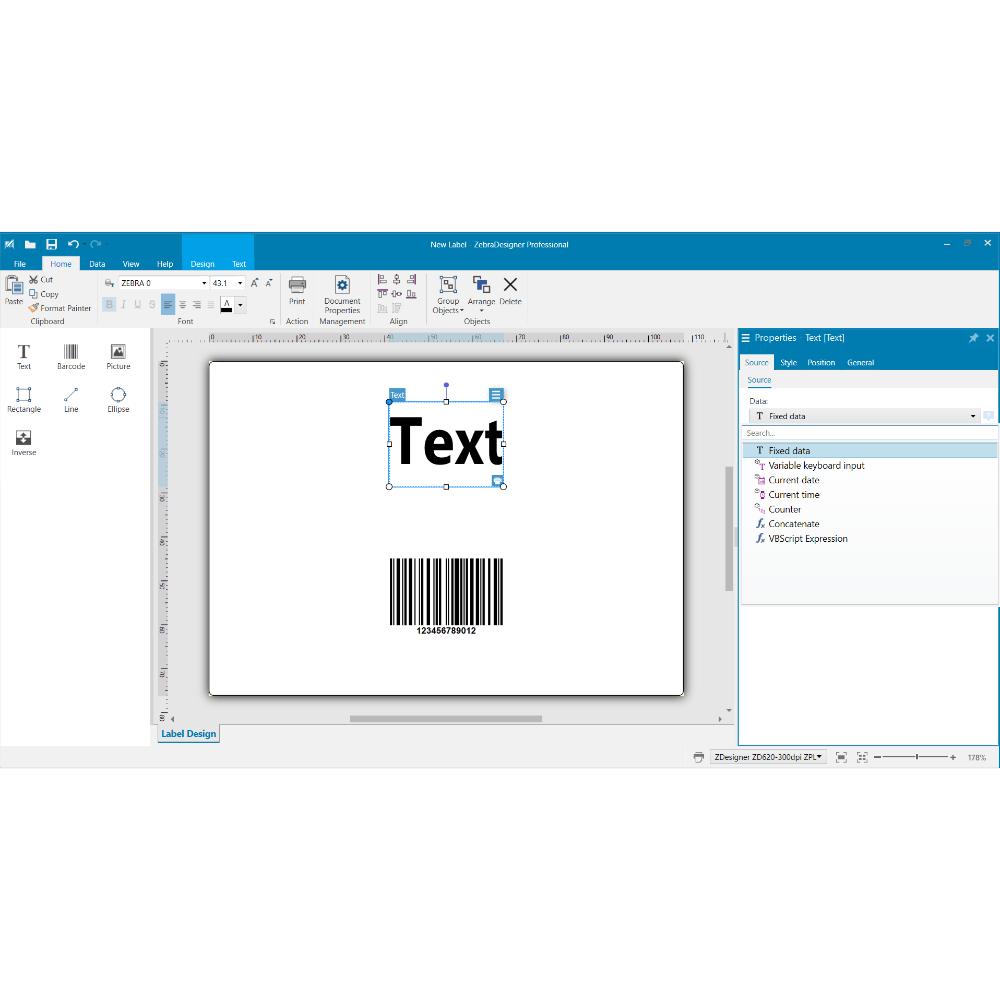The width and height of the screenshot is (1000, 1000).
Task: Pick the Ellipse shape tool
Action: pyautogui.click(x=118, y=398)
